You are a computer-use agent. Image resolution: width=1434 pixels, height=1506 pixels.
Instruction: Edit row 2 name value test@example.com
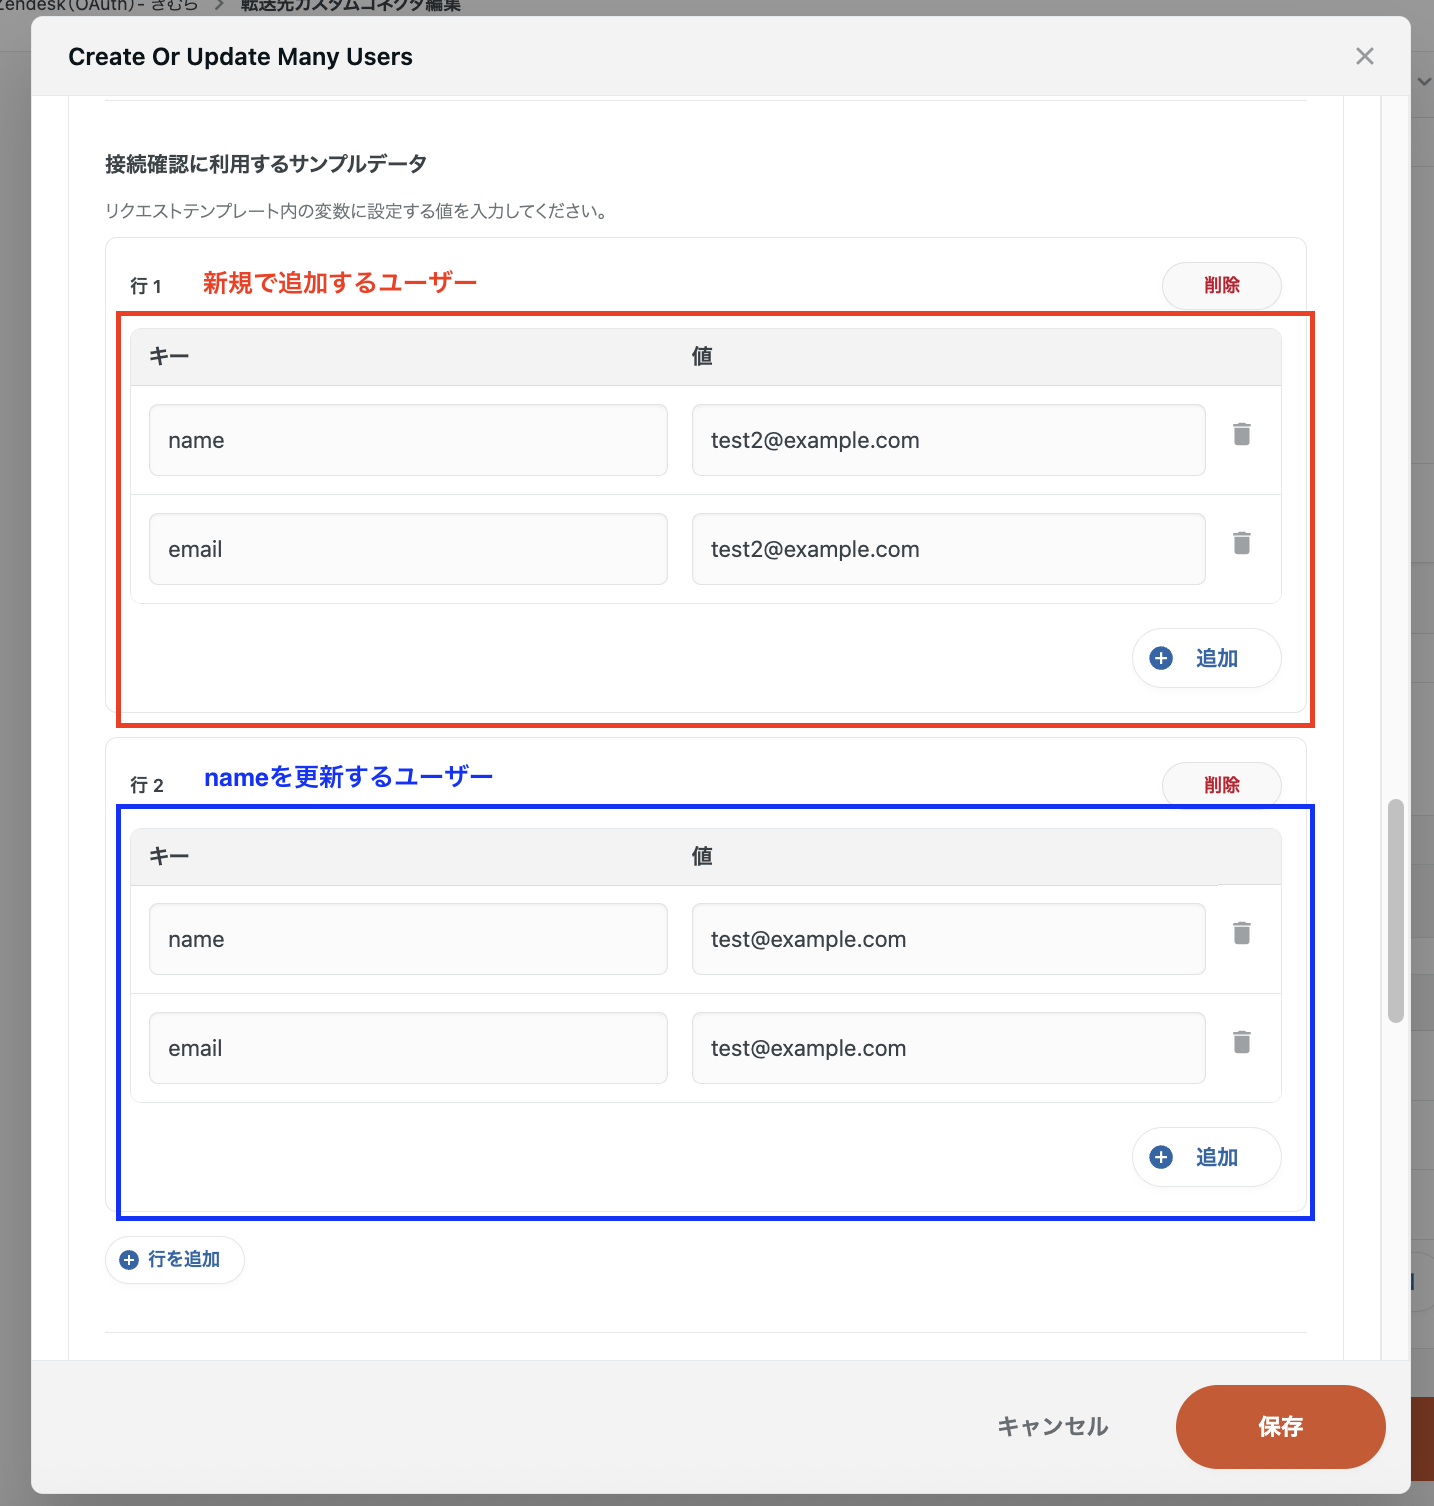(x=948, y=939)
